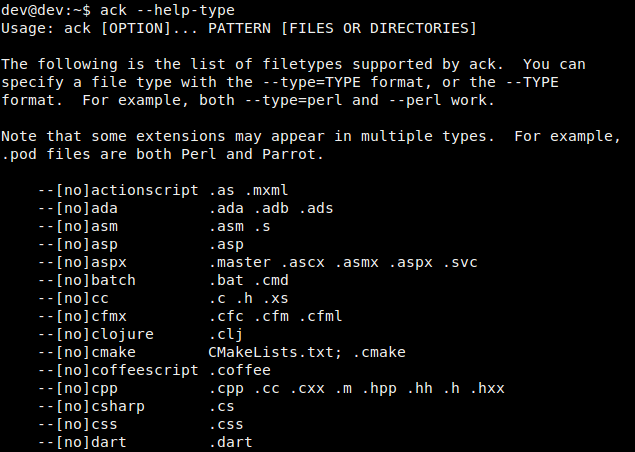Click the '--[no]actionscript' option text
This screenshot has height=452, width=635.
point(119,189)
